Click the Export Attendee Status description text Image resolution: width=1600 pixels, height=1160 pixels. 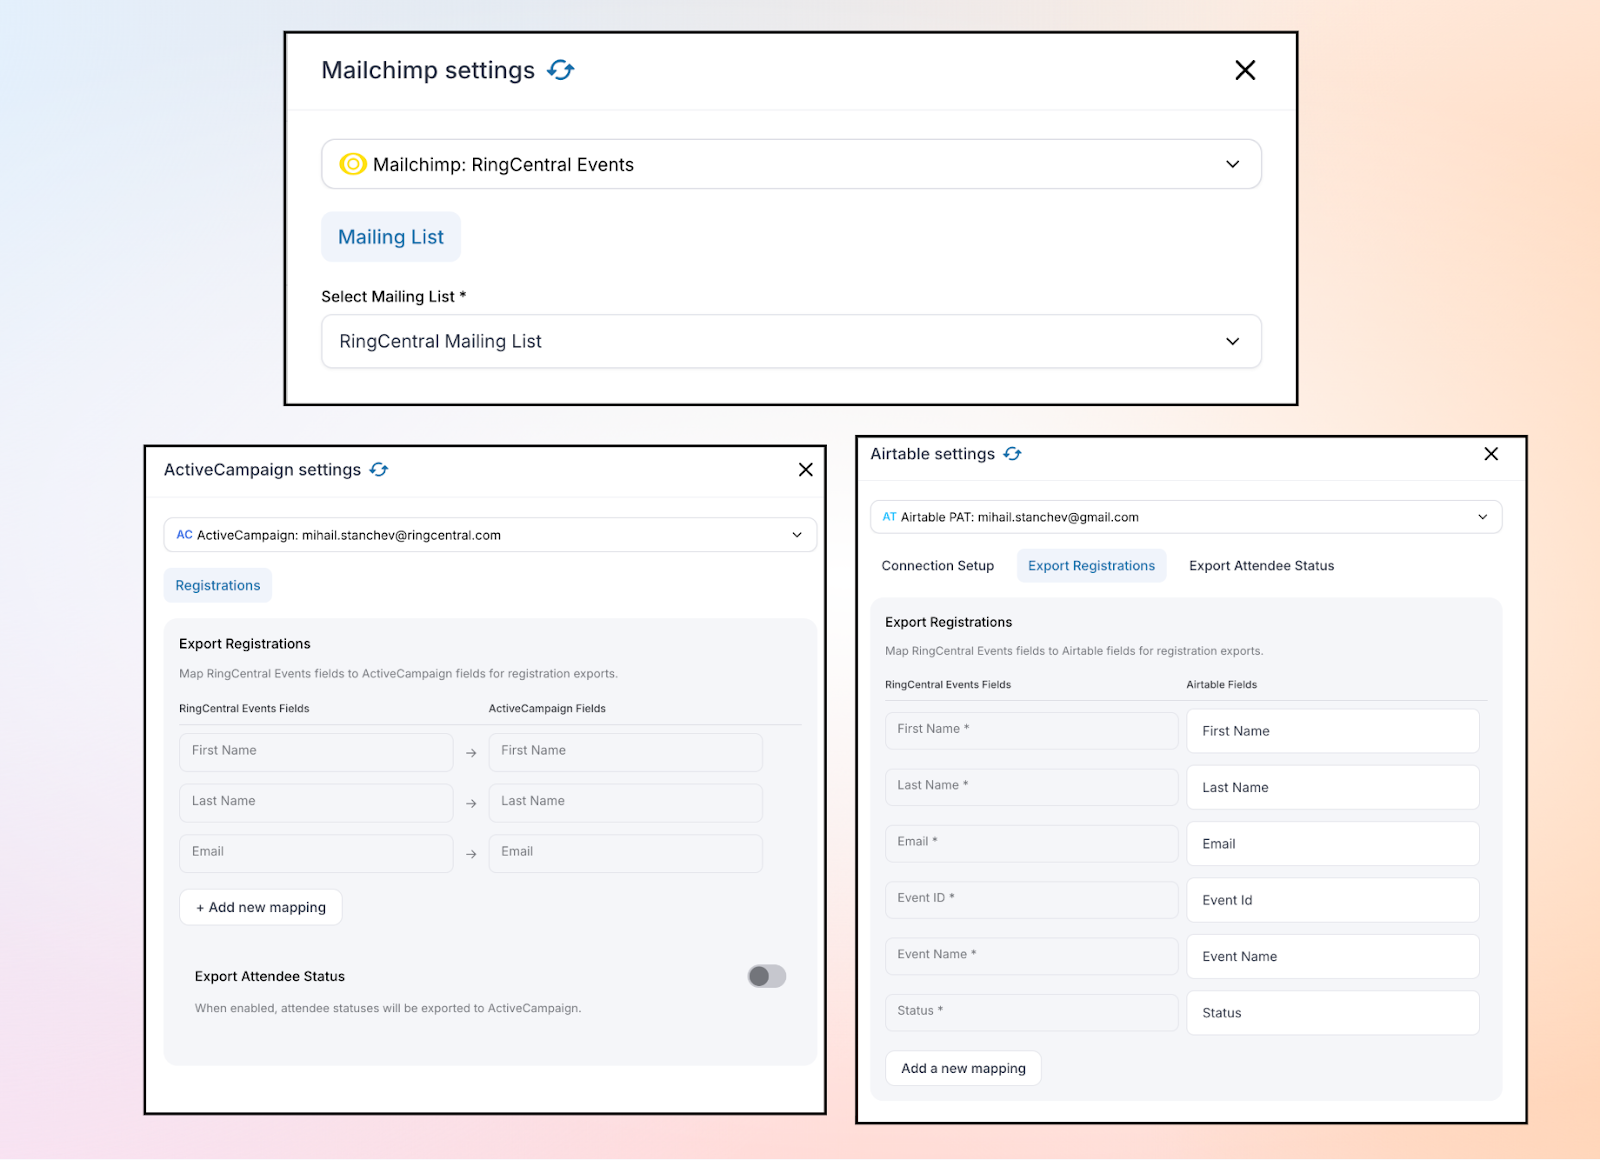click(x=388, y=1008)
